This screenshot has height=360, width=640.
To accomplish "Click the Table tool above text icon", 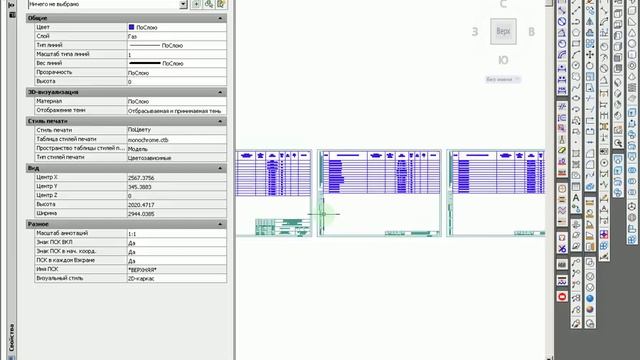I will [x=576, y=187].
